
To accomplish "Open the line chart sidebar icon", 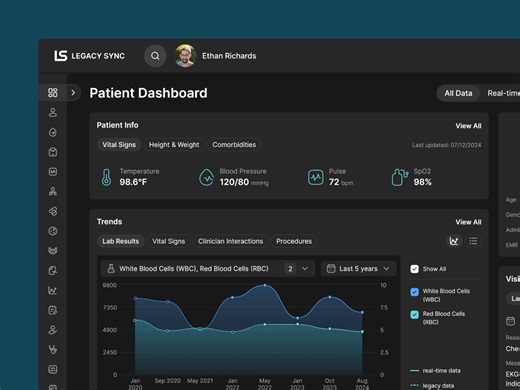I will click(53, 290).
